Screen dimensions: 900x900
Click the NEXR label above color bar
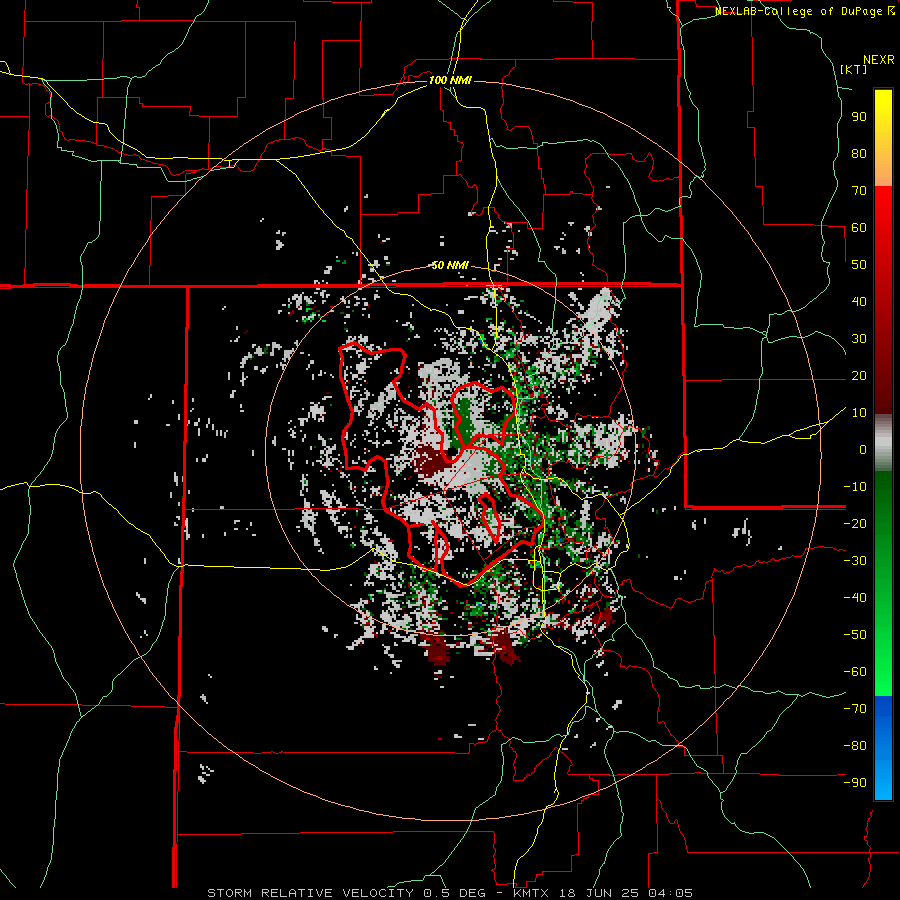(x=879, y=60)
